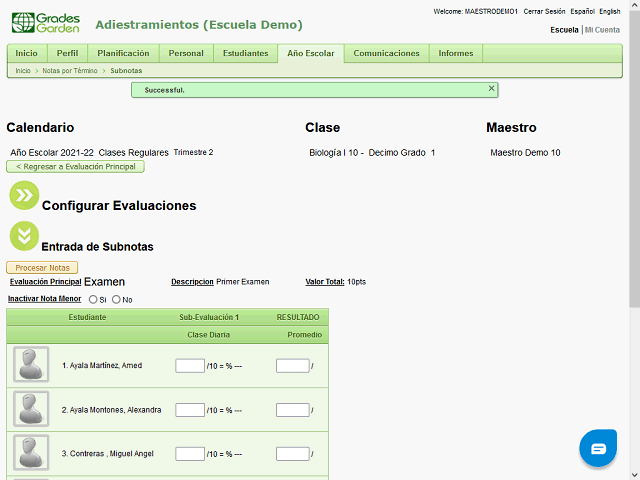
Task: Select Si for Inactivar Nota Menor
Action: [x=94, y=299]
